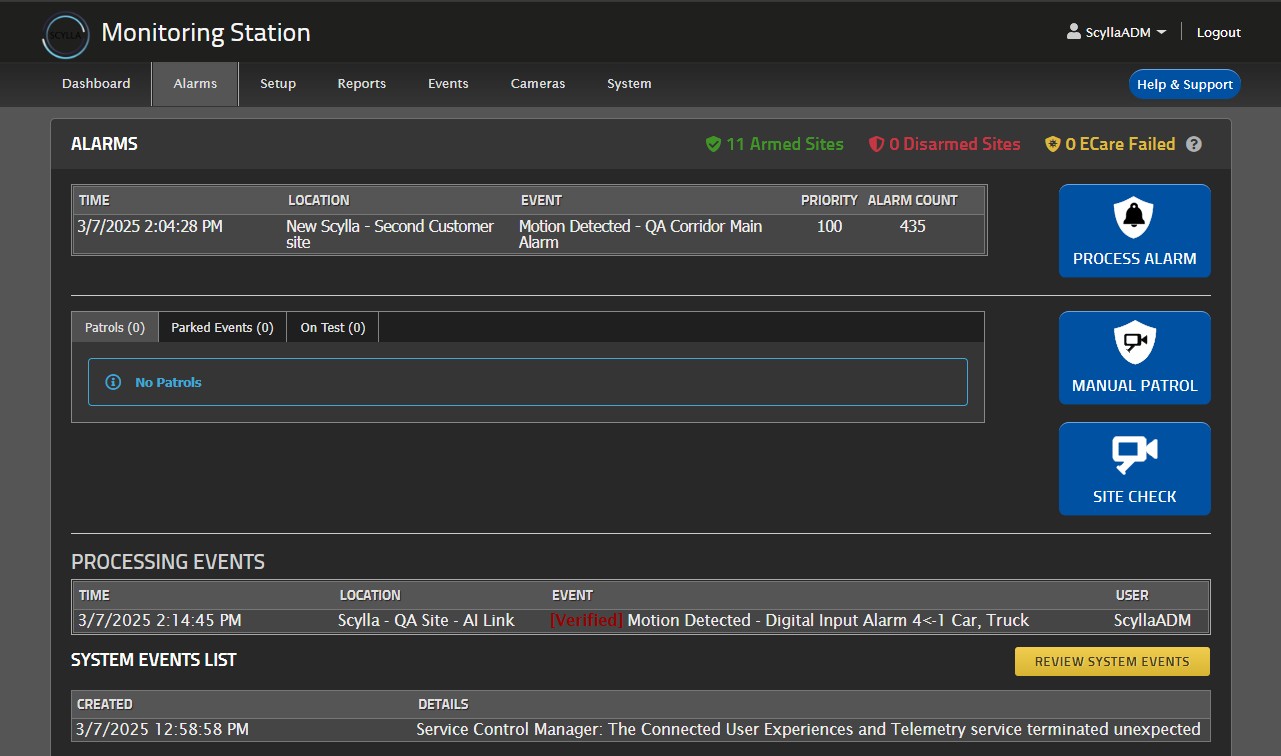The height and width of the screenshot is (756, 1281).
Task: Click the user profile icon
Action: tap(1074, 32)
